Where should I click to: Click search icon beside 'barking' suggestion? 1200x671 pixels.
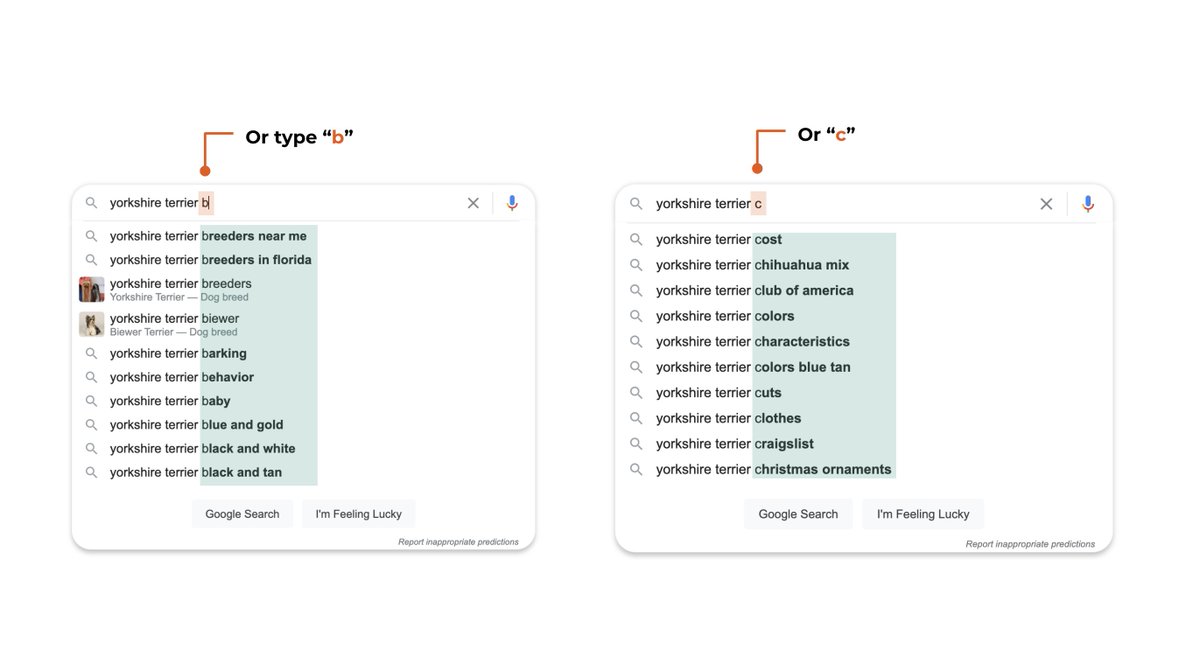(91, 354)
